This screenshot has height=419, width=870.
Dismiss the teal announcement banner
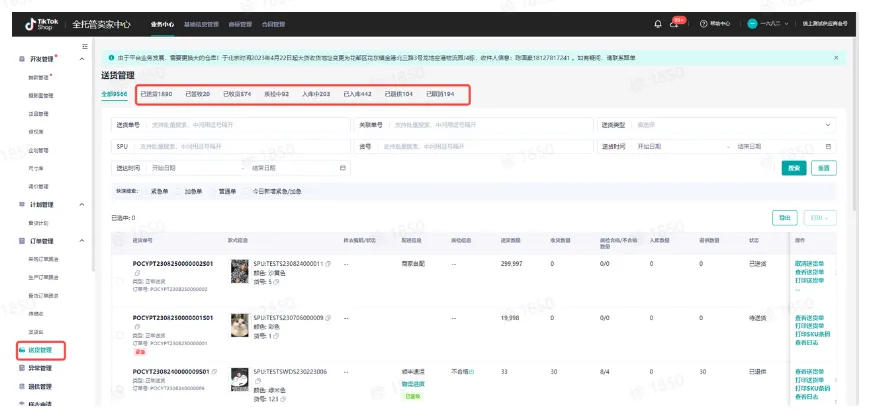(836, 58)
